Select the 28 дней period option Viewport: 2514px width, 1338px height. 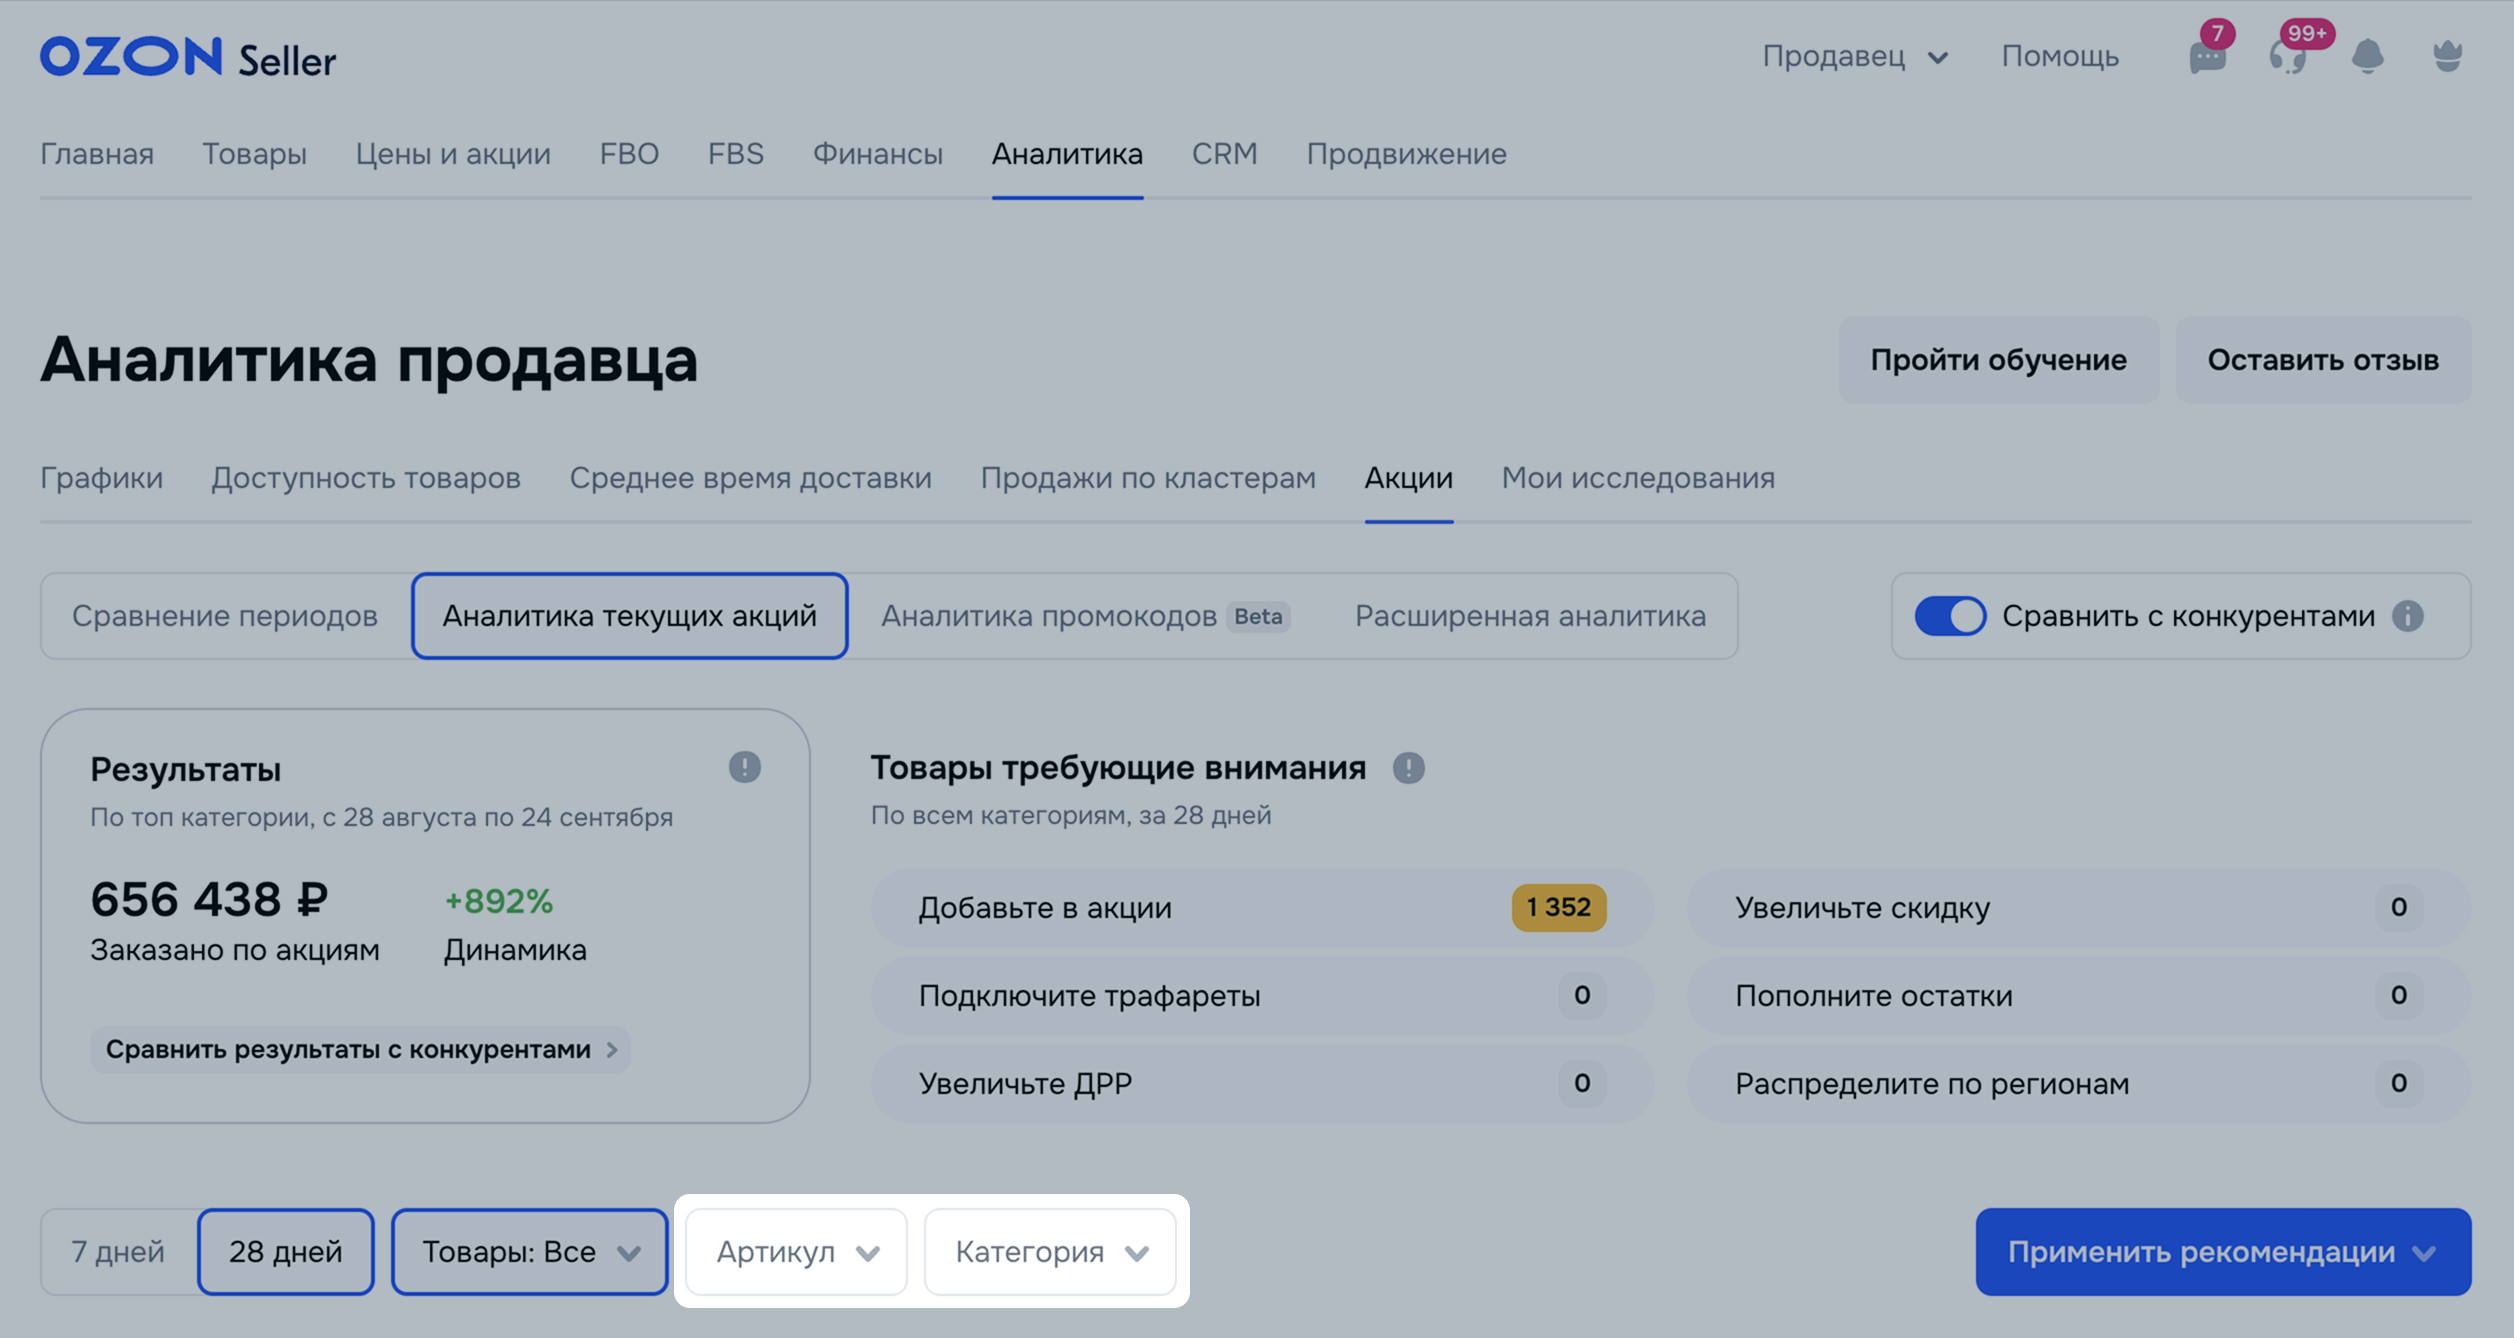pyautogui.click(x=285, y=1252)
